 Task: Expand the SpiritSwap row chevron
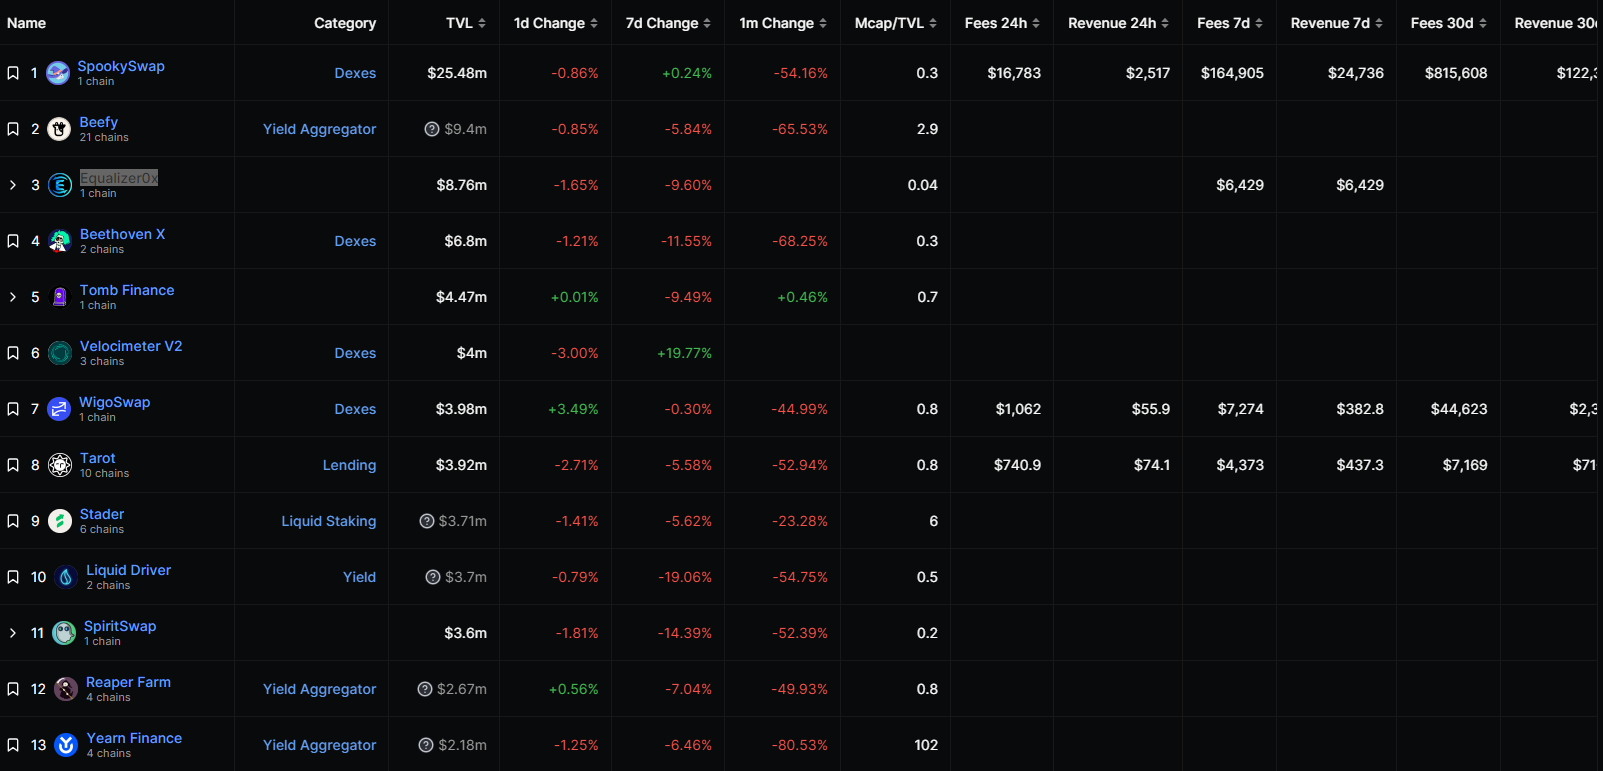click(x=13, y=633)
